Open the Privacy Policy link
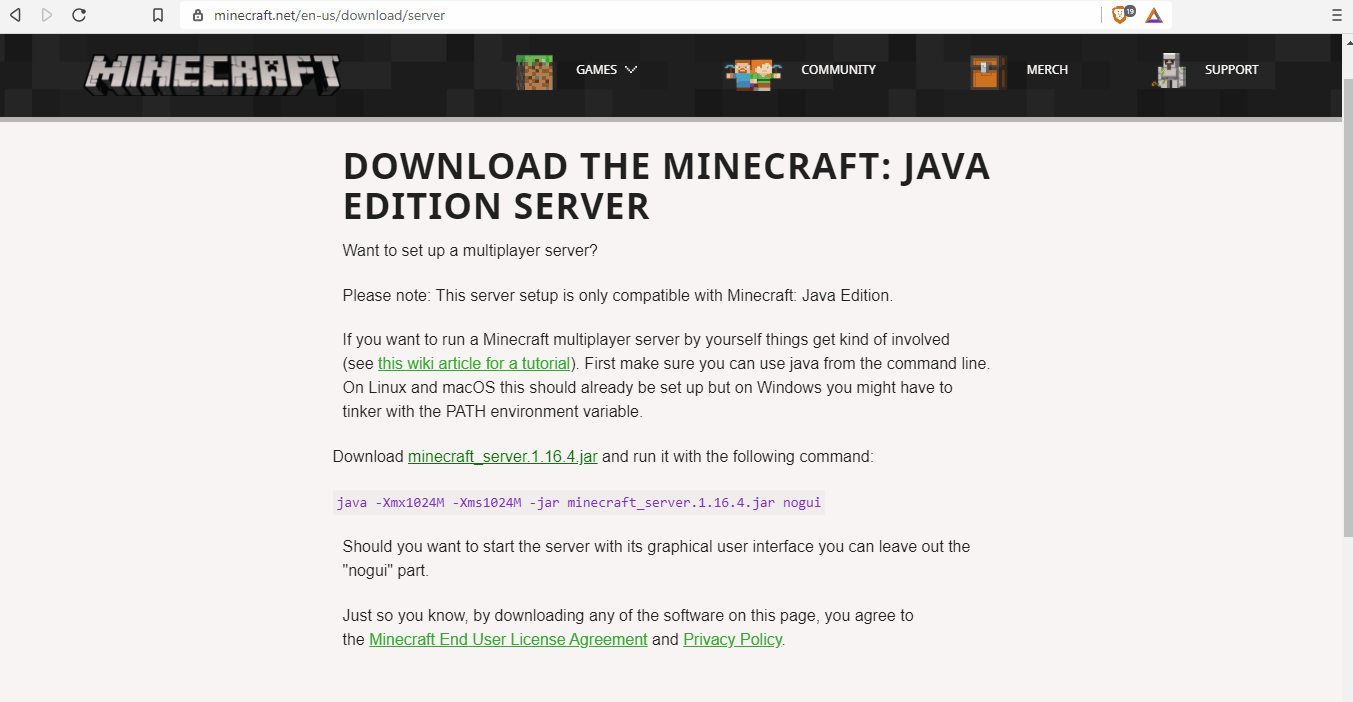This screenshot has height=702, width=1353. [x=733, y=640]
